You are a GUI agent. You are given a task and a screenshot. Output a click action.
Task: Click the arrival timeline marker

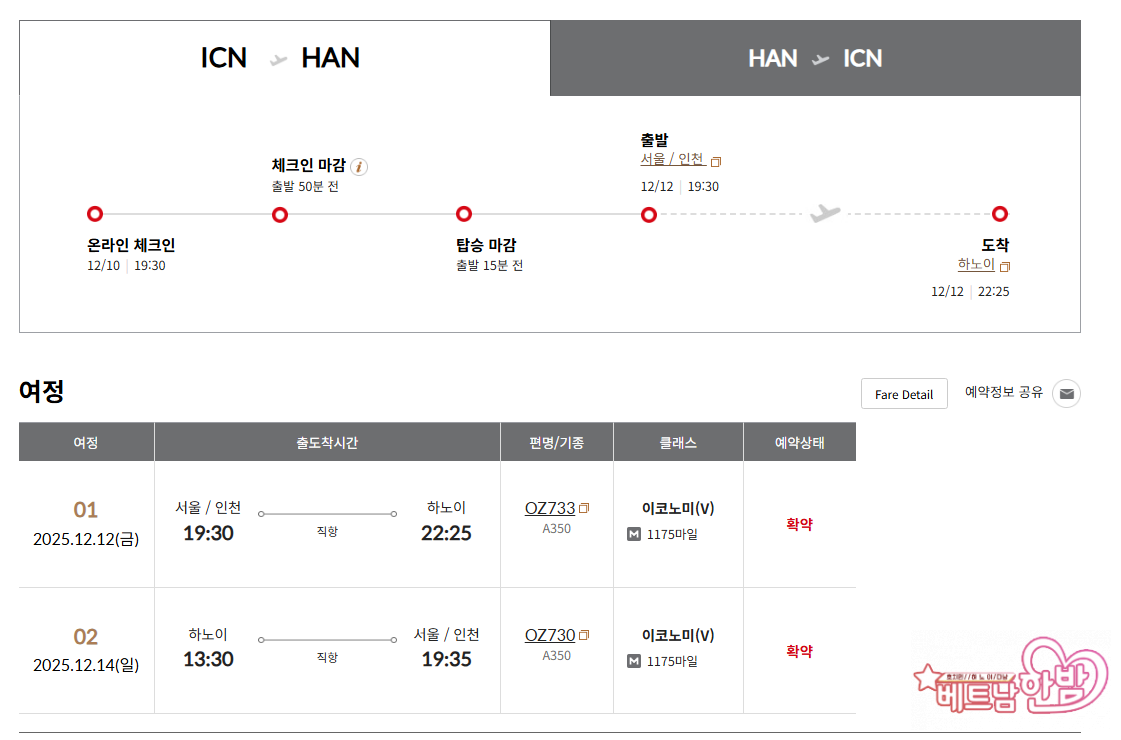(1000, 214)
